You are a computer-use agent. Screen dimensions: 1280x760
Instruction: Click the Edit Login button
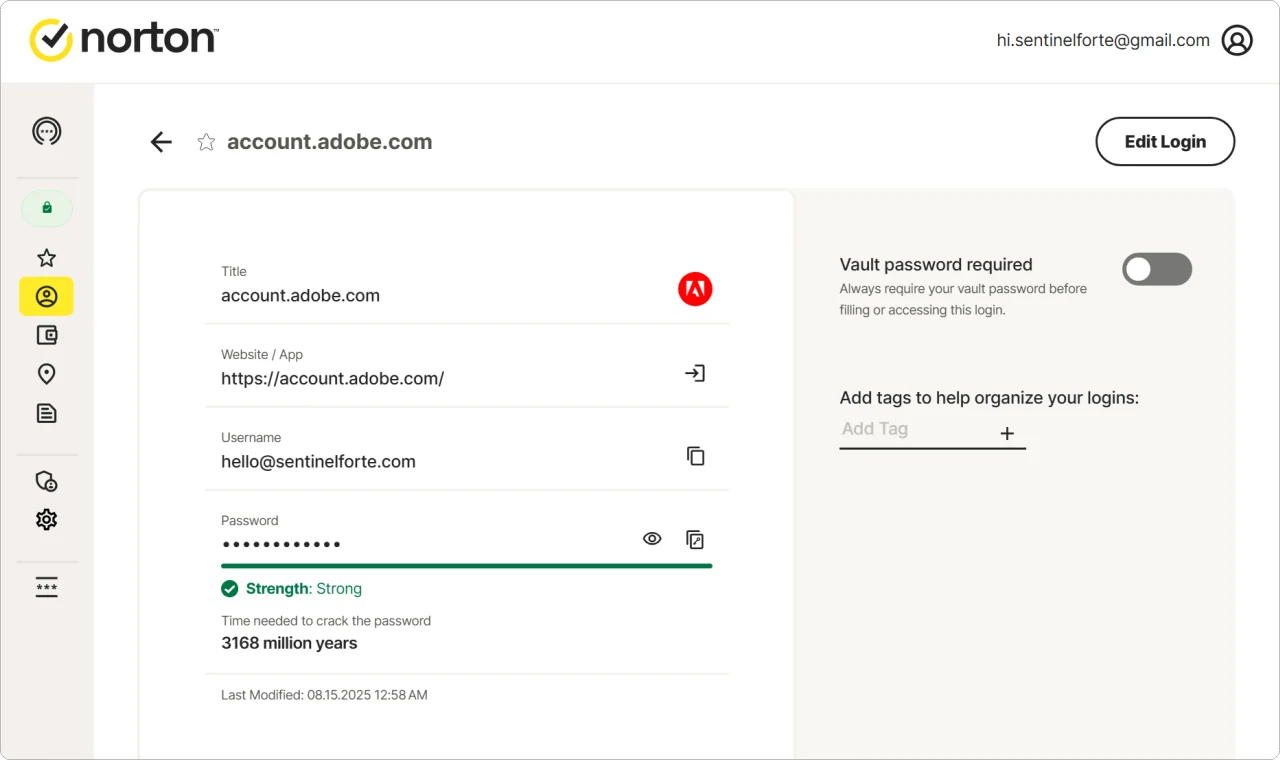tap(1165, 142)
